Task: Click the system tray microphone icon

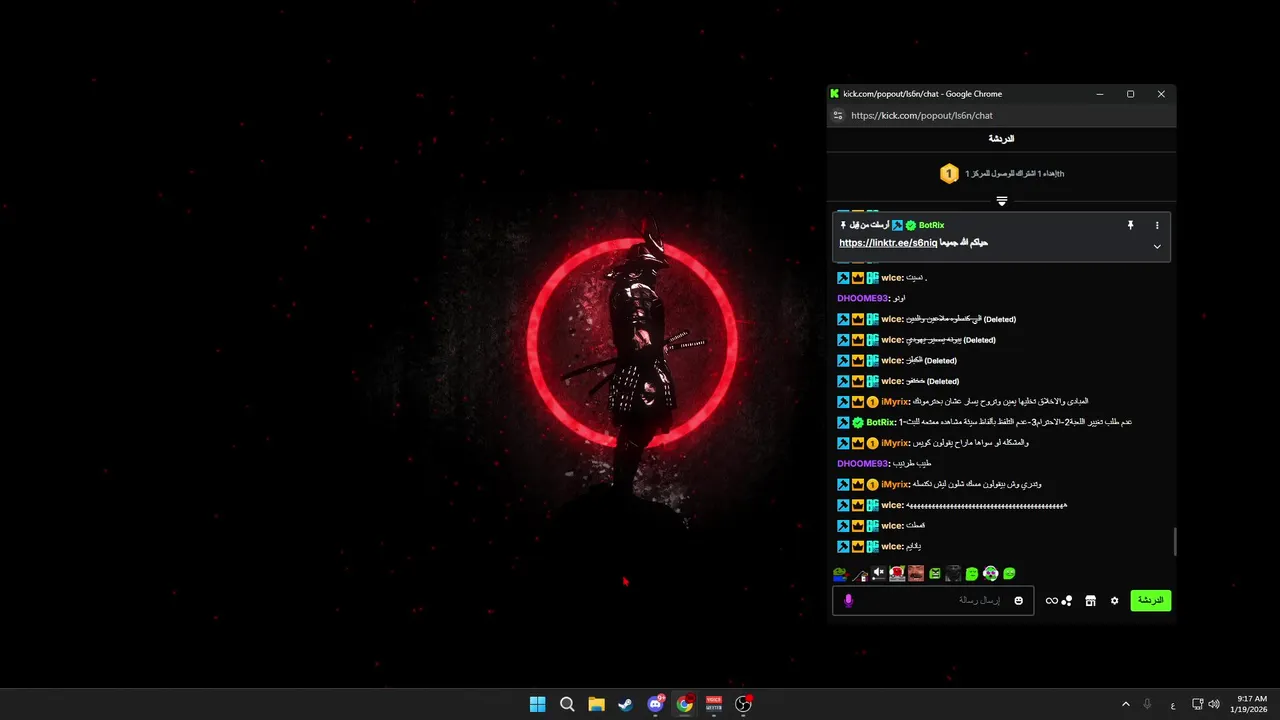Action: (x=1147, y=704)
